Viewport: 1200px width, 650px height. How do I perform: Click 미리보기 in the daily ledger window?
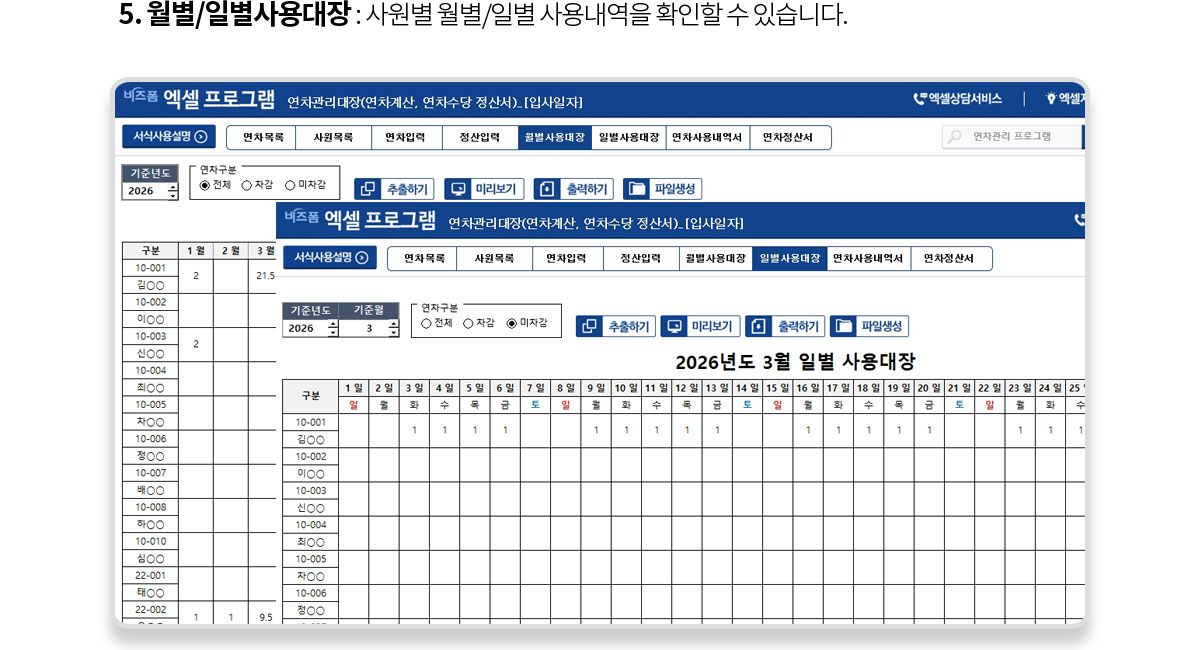(x=701, y=326)
